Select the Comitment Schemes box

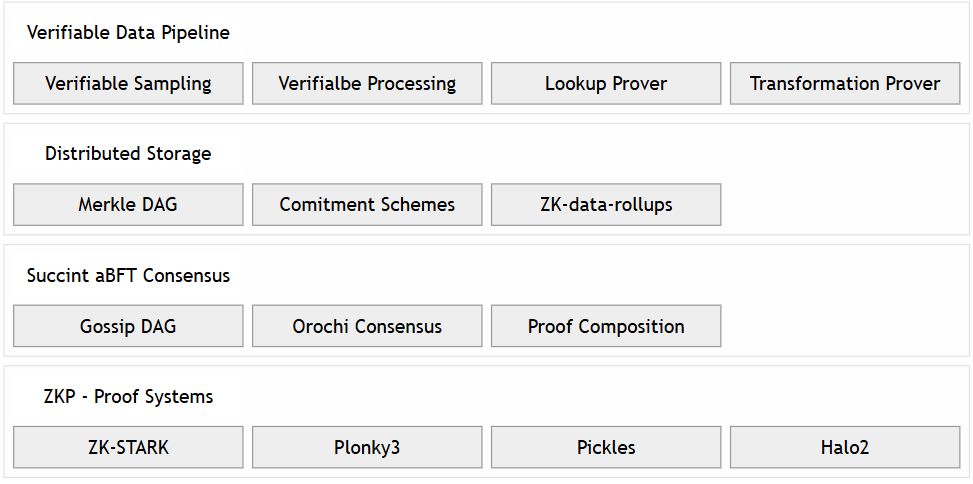pyautogui.click(x=367, y=205)
